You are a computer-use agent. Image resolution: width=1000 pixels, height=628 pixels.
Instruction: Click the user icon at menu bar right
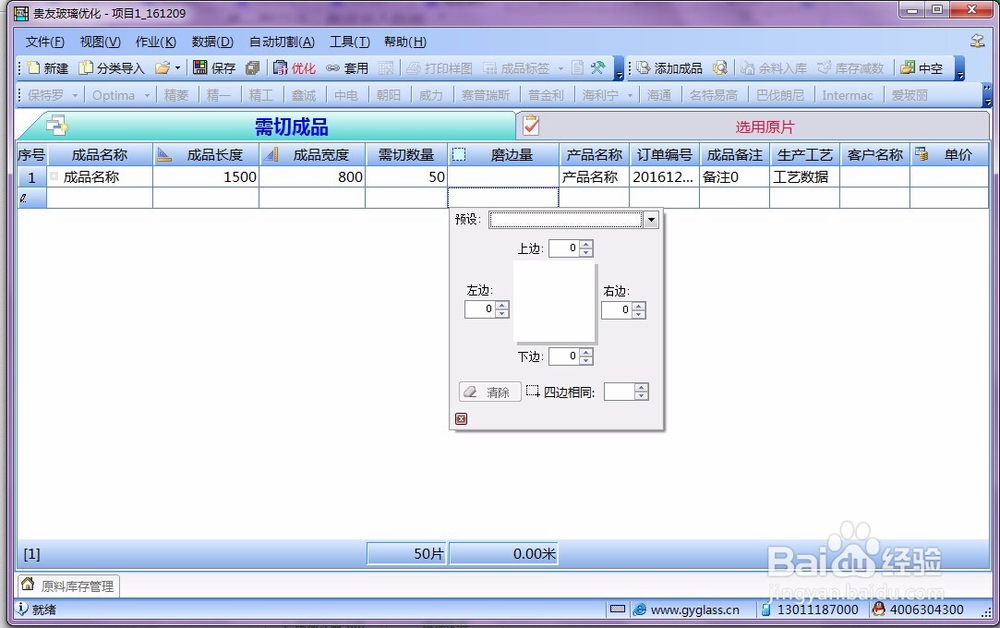[x=977, y=41]
